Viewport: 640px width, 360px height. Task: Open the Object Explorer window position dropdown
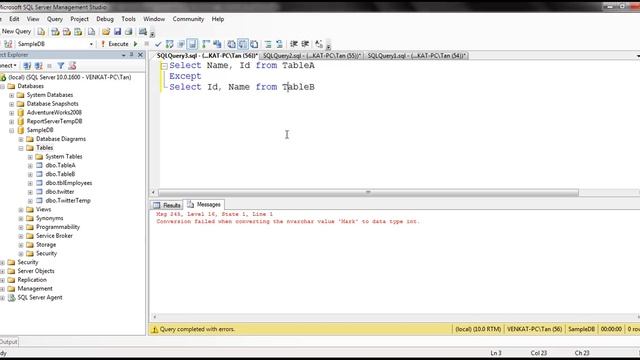(x=124, y=55)
